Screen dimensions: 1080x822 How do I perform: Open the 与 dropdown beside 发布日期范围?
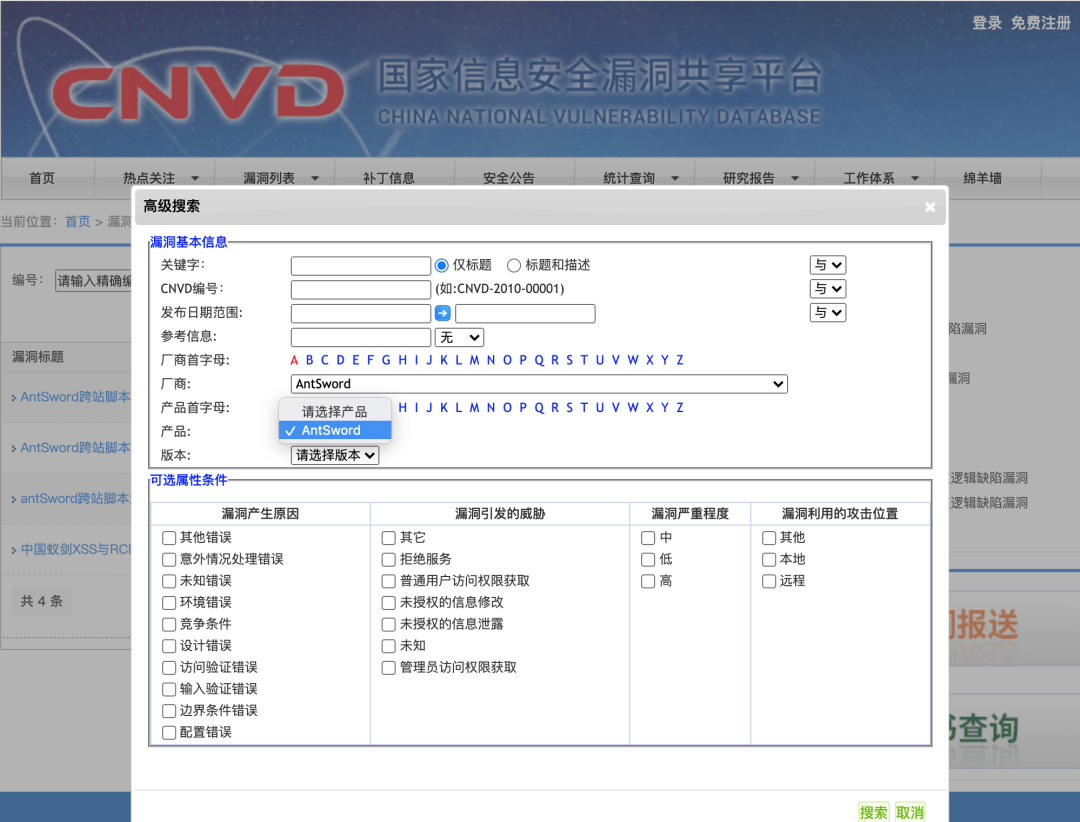click(827, 313)
